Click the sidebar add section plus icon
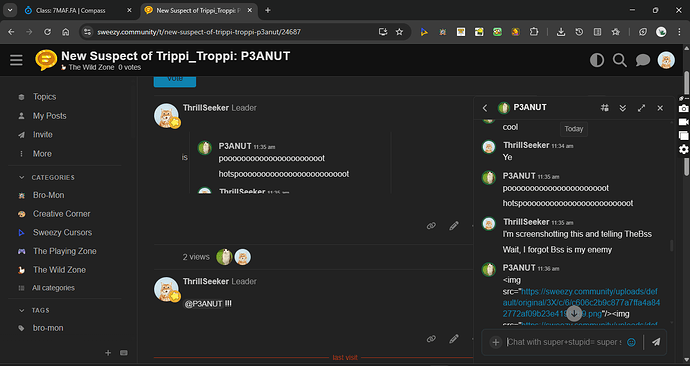The image size is (690, 366). click(108, 353)
